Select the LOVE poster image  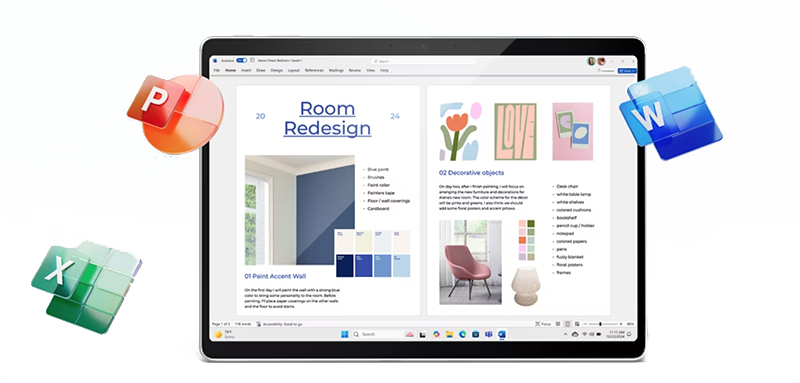pyautogui.click(x=515, y=132)
